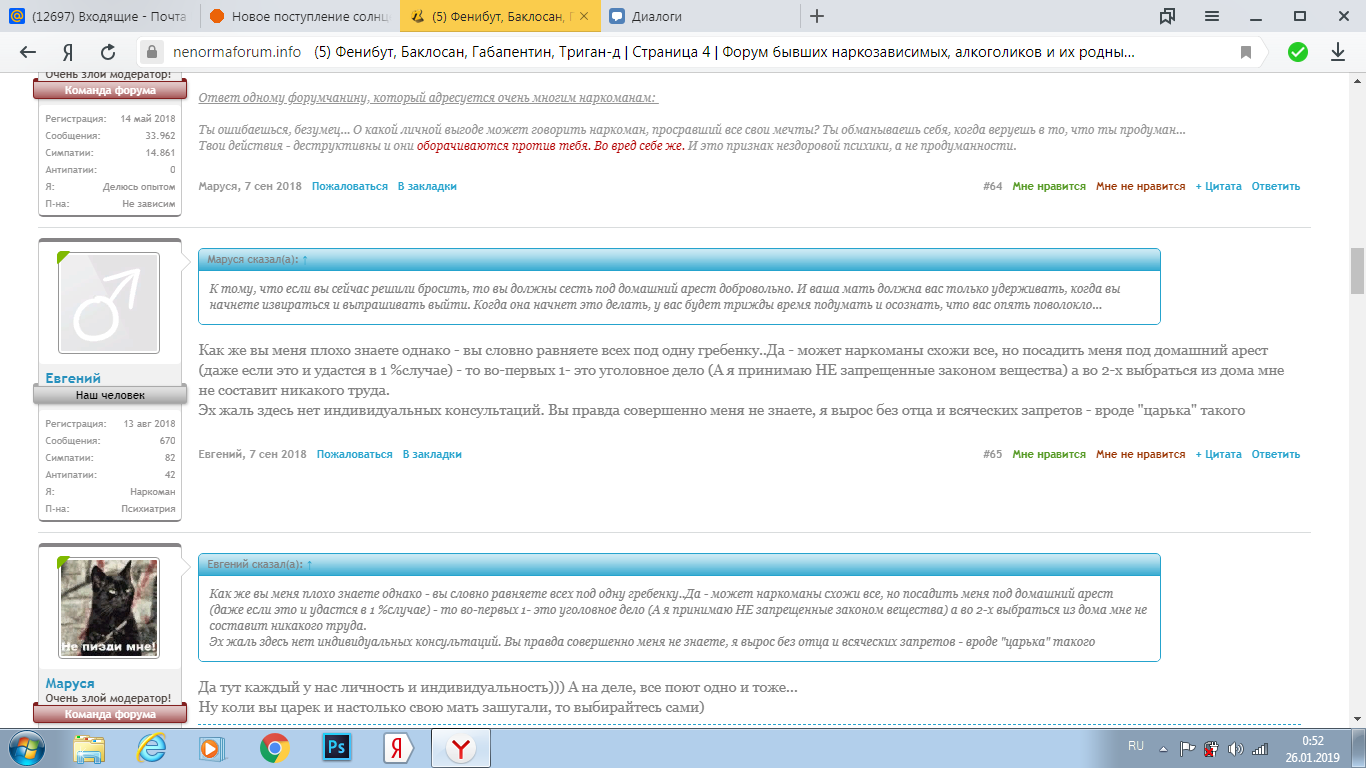Click 'Мне не нравится' on post #64
Screen dimensions: 1366x768
click(x=1140, y=186)
